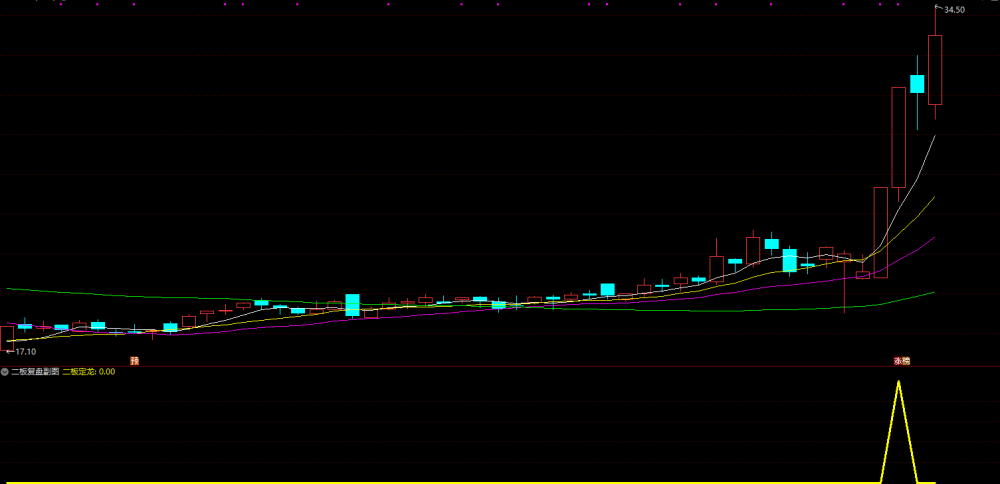Image resolution: width=1000 pixels, height=484 pixels.
Task: Select the 二板复盘副图 indicator name
Action: pos(35,371)
